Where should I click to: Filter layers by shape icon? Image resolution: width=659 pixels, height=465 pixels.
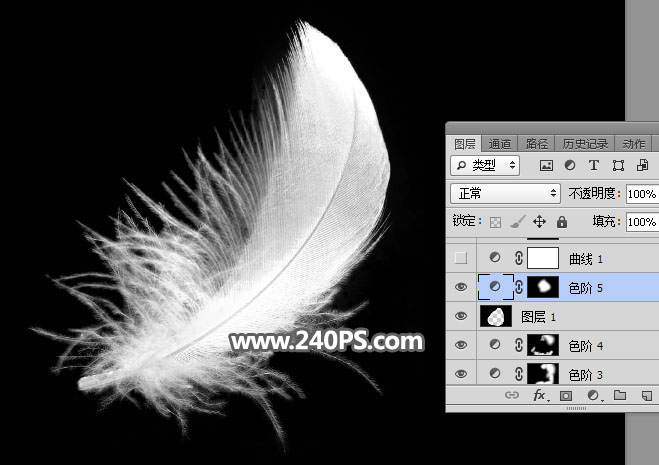click(618, 165)
